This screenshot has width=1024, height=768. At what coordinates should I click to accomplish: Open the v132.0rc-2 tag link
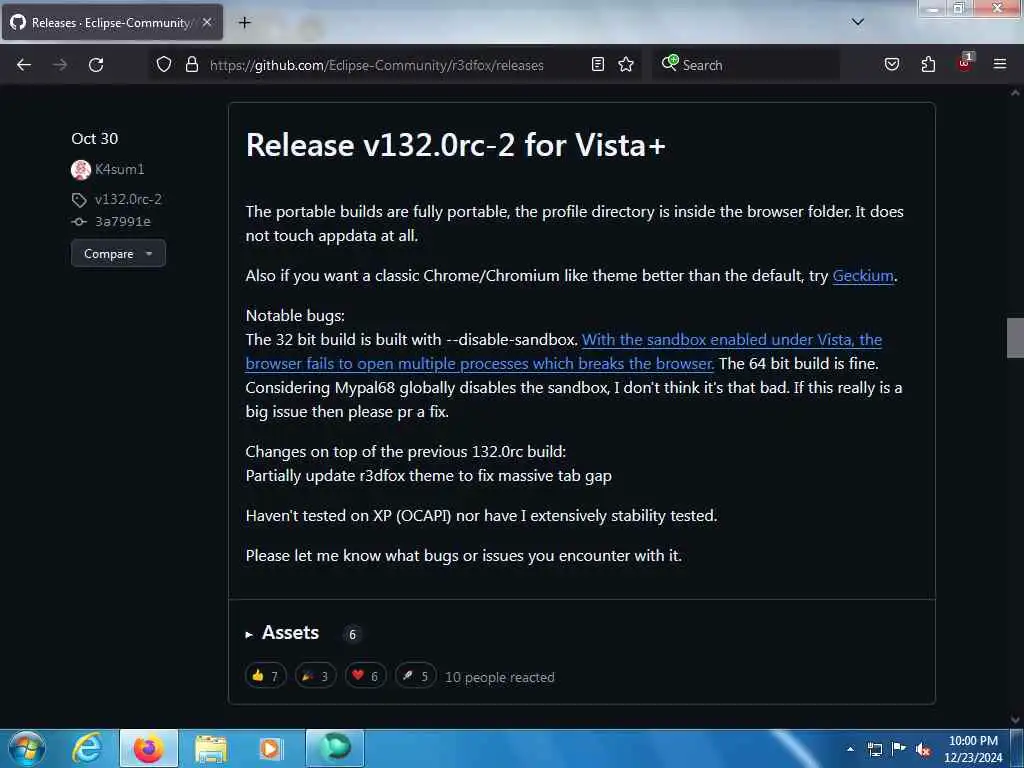128,199
